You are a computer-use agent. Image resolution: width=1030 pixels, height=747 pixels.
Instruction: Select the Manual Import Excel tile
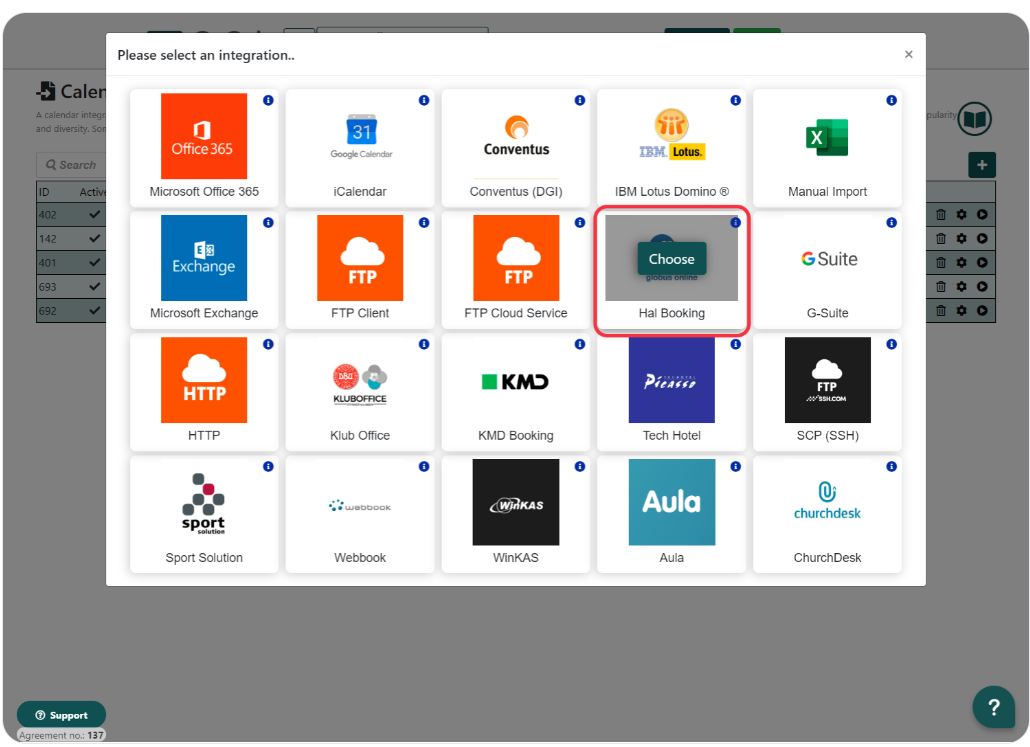[827, 148]
